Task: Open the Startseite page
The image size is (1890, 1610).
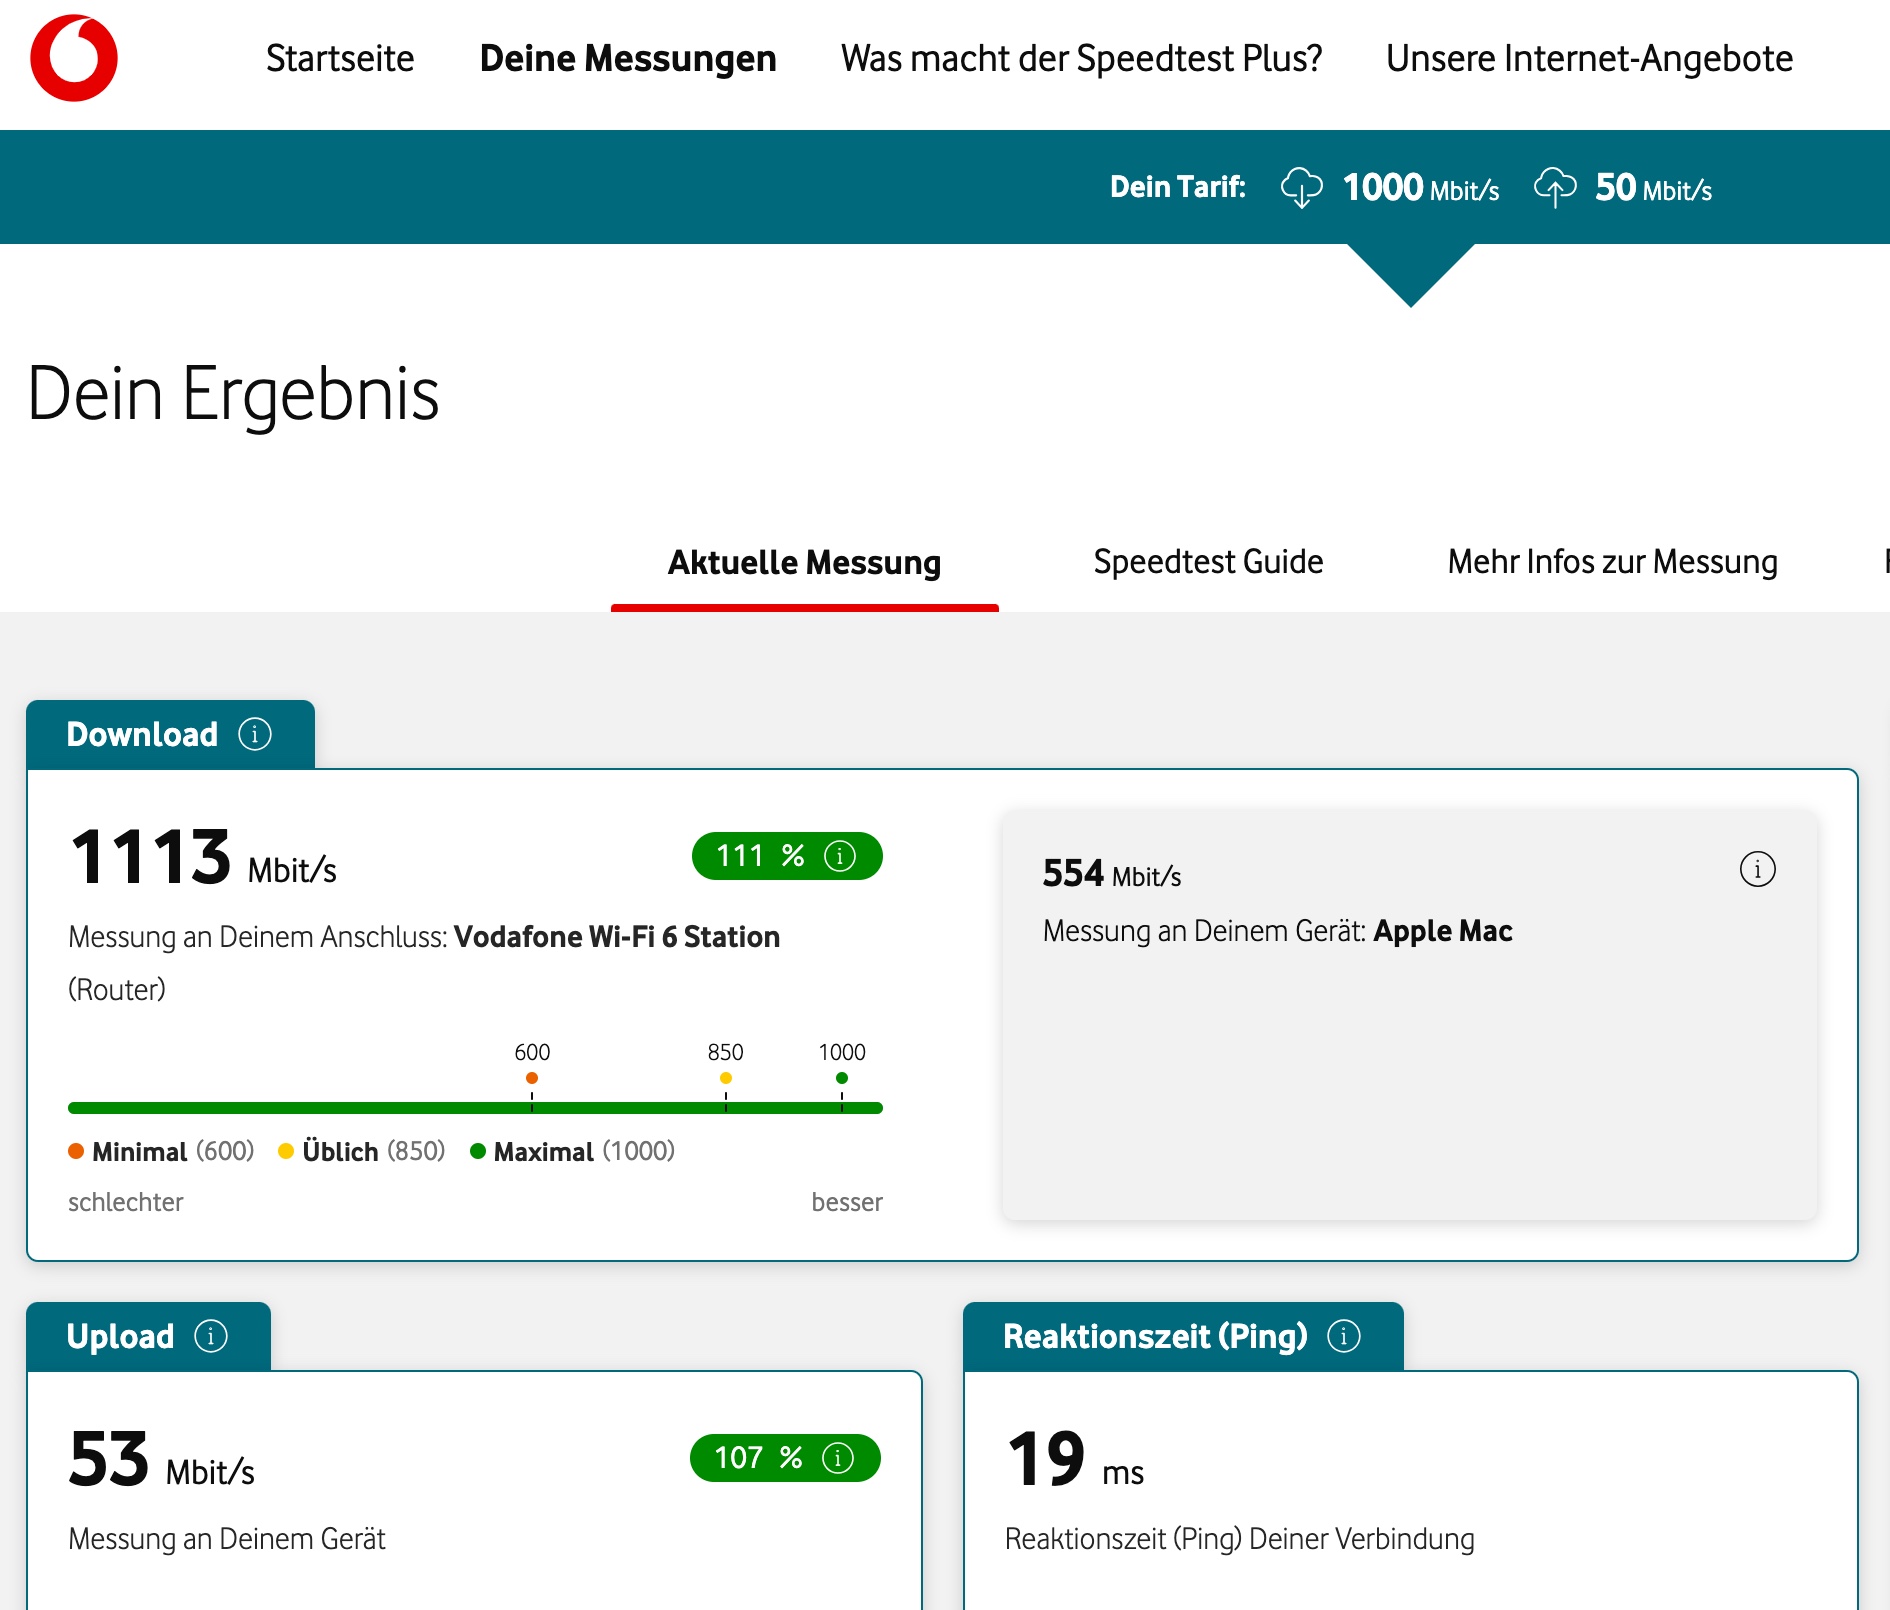Action: (340, 59)
